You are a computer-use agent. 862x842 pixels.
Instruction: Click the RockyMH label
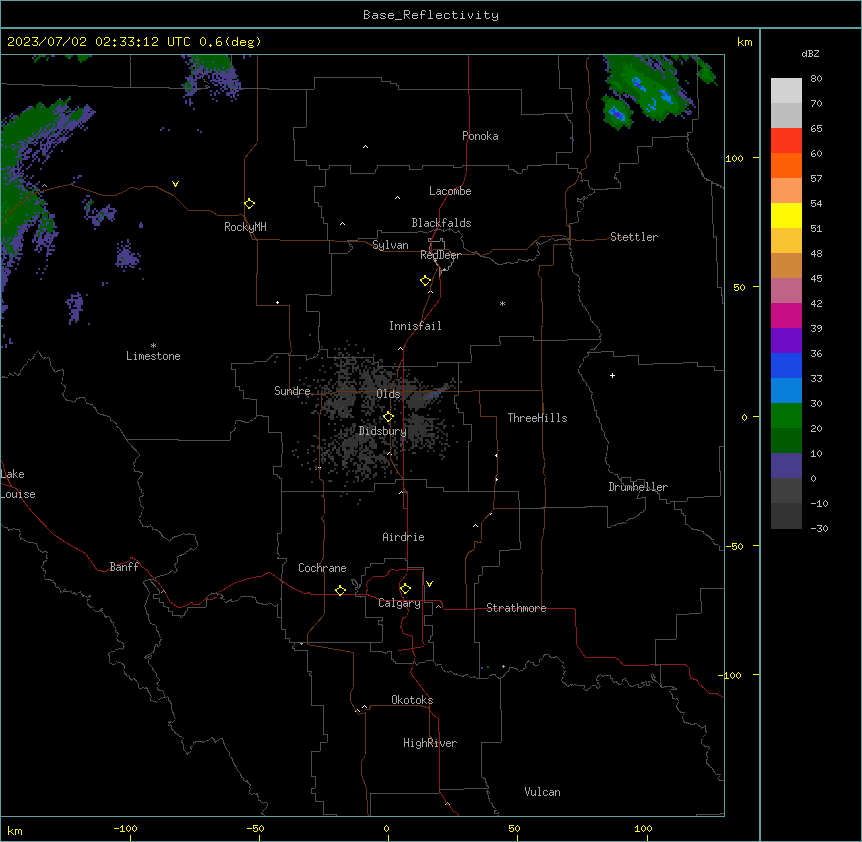(x=245, y=227)
